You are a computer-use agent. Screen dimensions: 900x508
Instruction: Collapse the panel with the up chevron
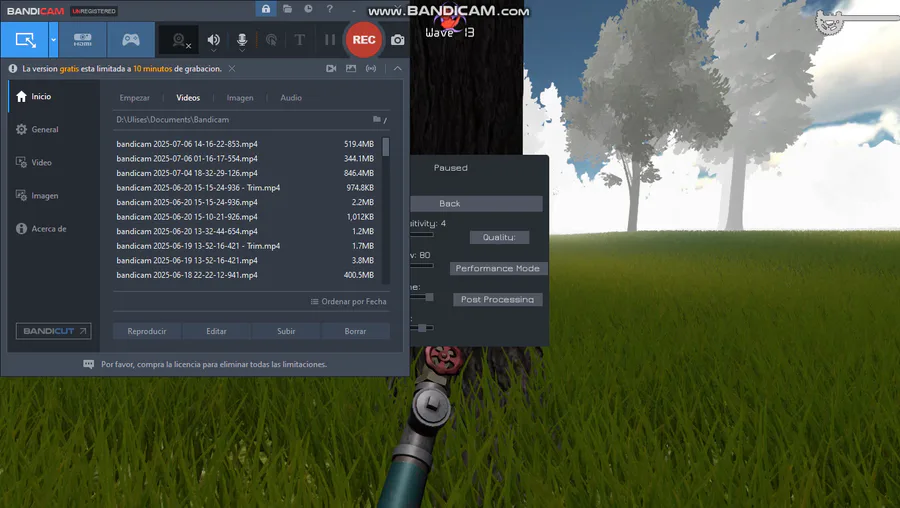398,68
